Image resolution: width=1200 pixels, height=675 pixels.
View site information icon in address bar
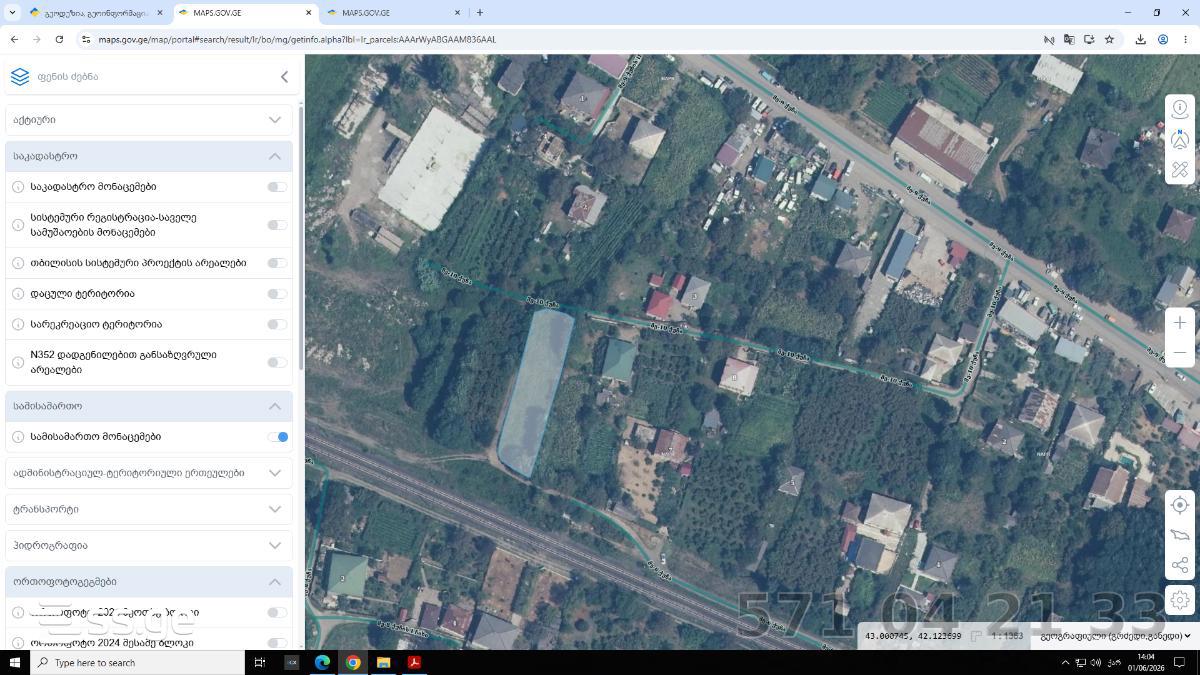pos(85,39)
